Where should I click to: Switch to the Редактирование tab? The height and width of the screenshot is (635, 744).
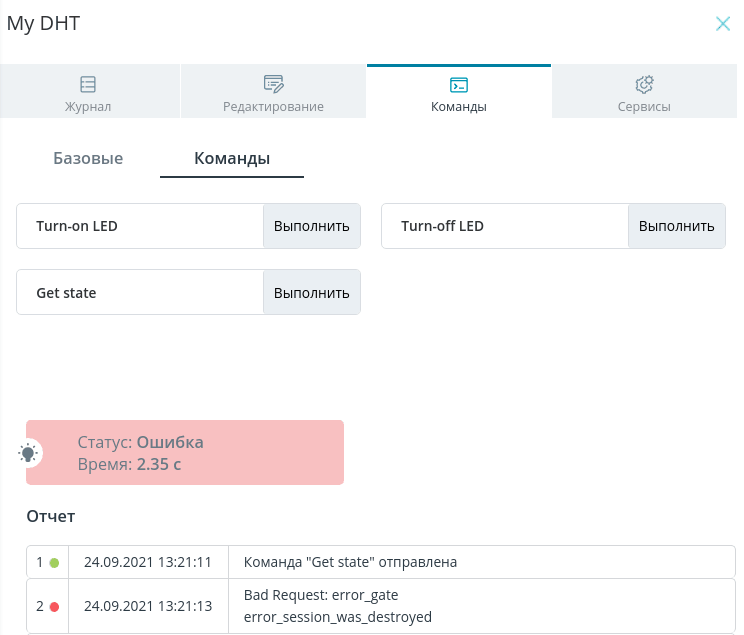[273, 91]
